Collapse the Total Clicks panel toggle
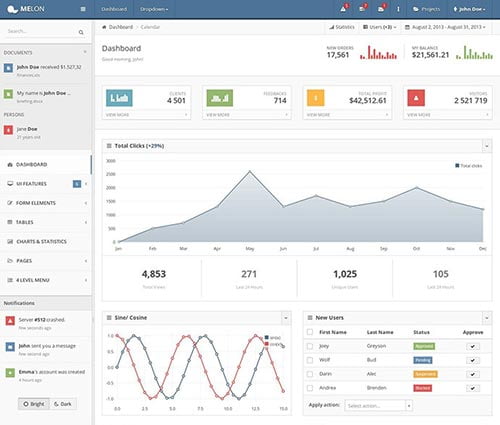 tap(487, 146)
